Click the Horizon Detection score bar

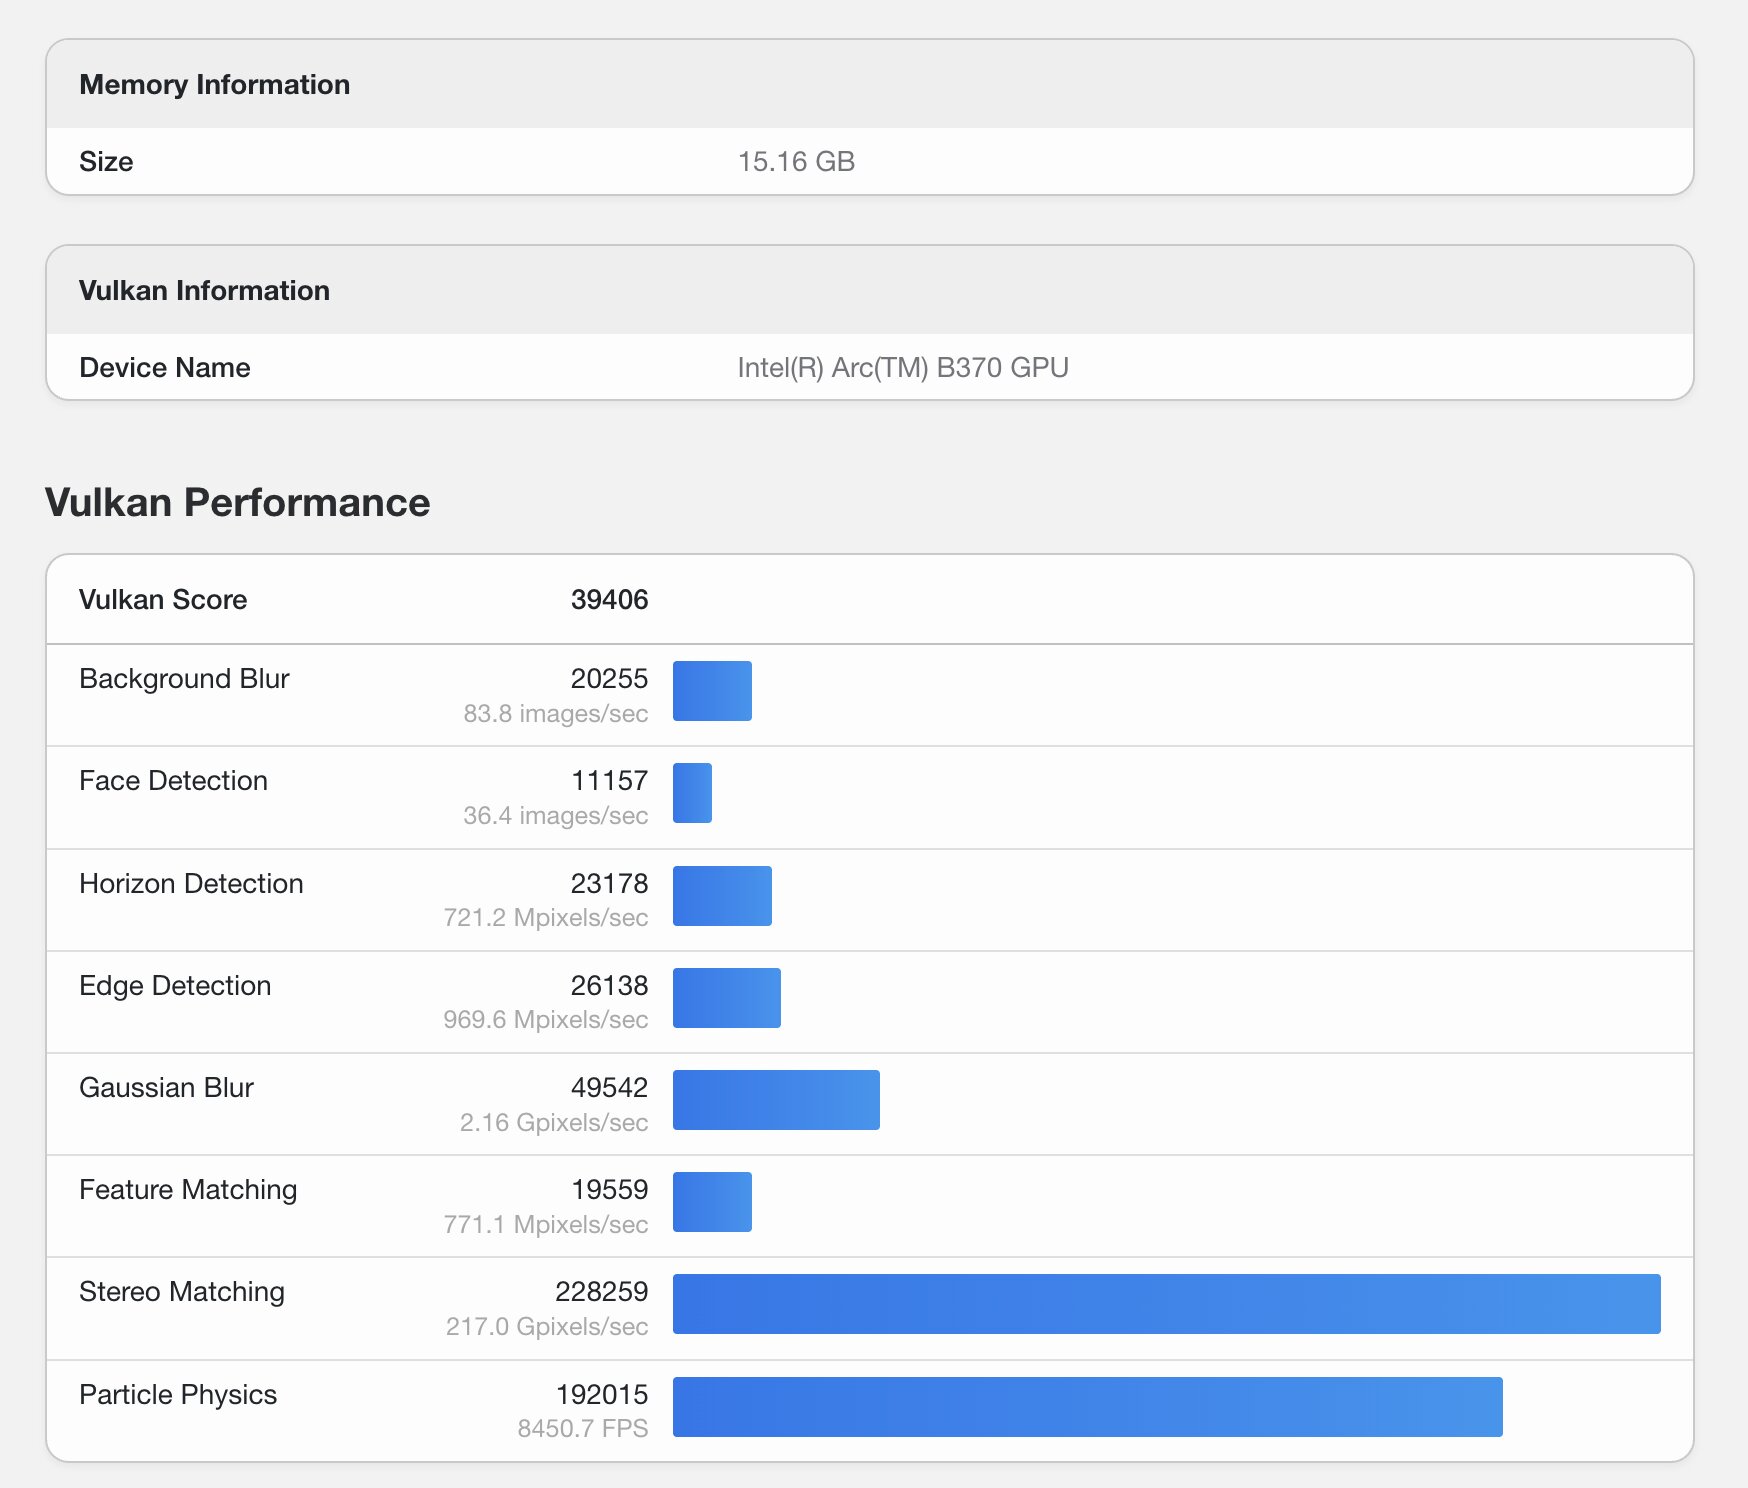click(722, 896)
